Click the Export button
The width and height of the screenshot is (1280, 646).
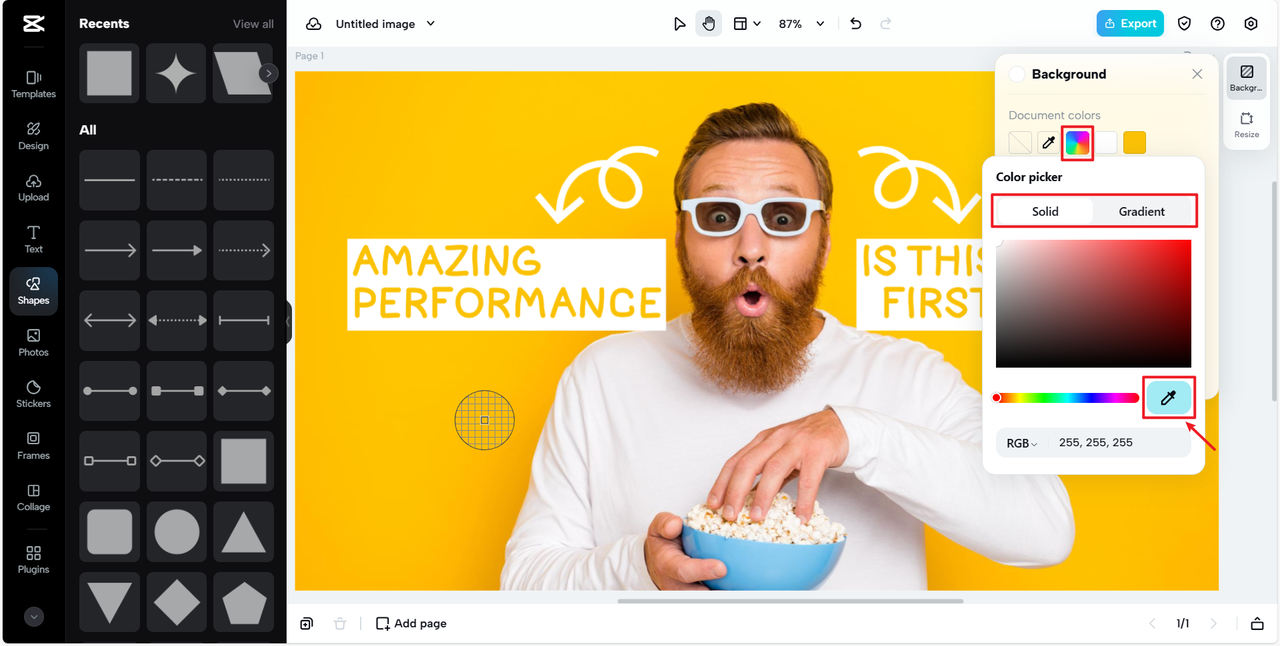1130,24
